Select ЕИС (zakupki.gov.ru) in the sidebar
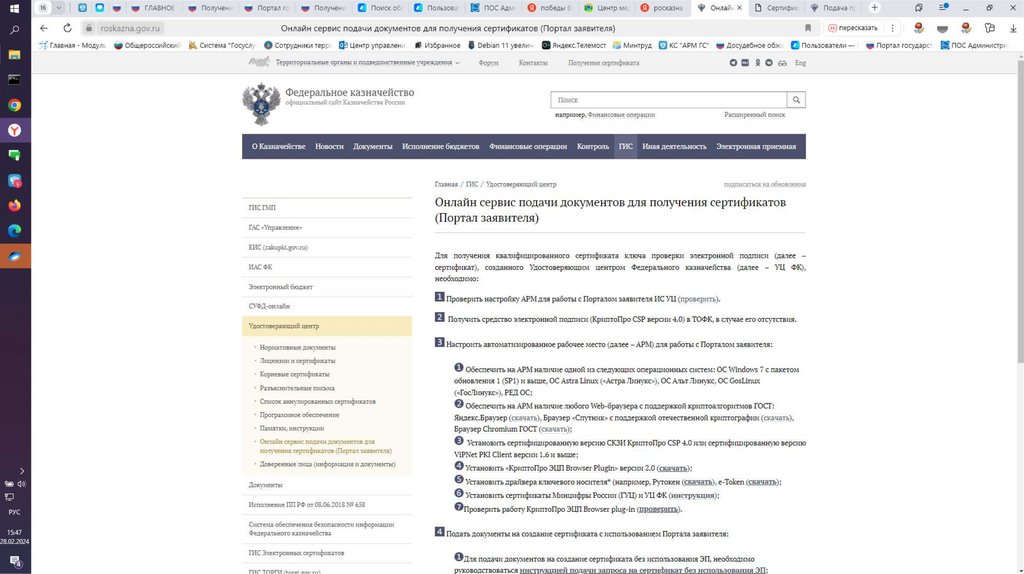The width and height of the screenshot is (1024, 574). (x=327, y=247)
